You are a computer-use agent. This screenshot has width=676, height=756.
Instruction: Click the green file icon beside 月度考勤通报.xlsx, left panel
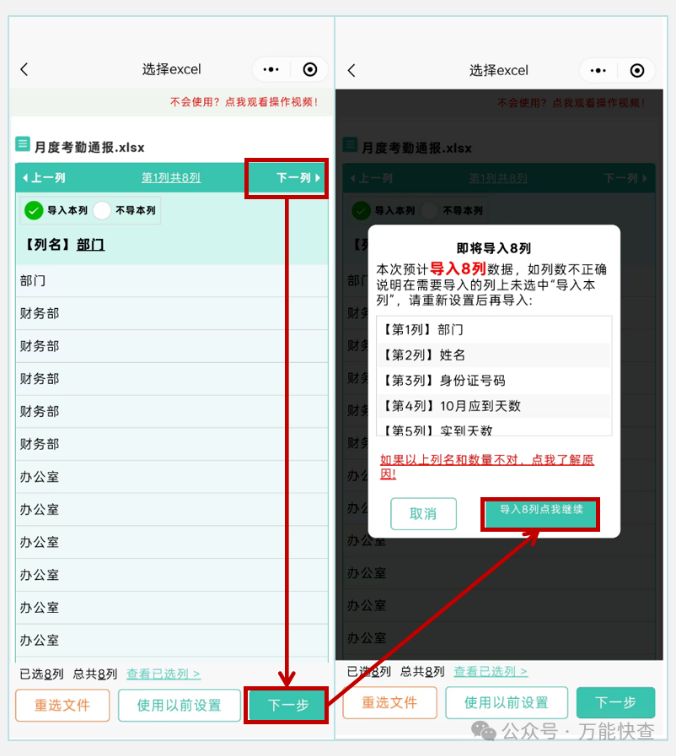point(23,144)
